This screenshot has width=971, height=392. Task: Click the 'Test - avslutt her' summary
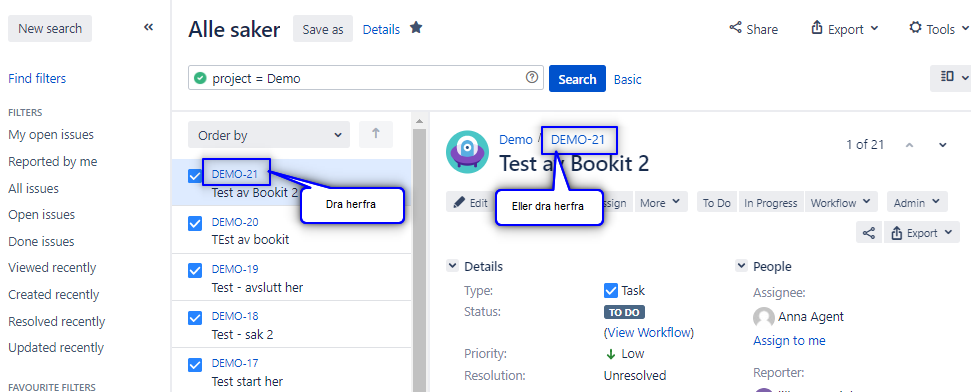pyautogui.click(x=257, y=287)
